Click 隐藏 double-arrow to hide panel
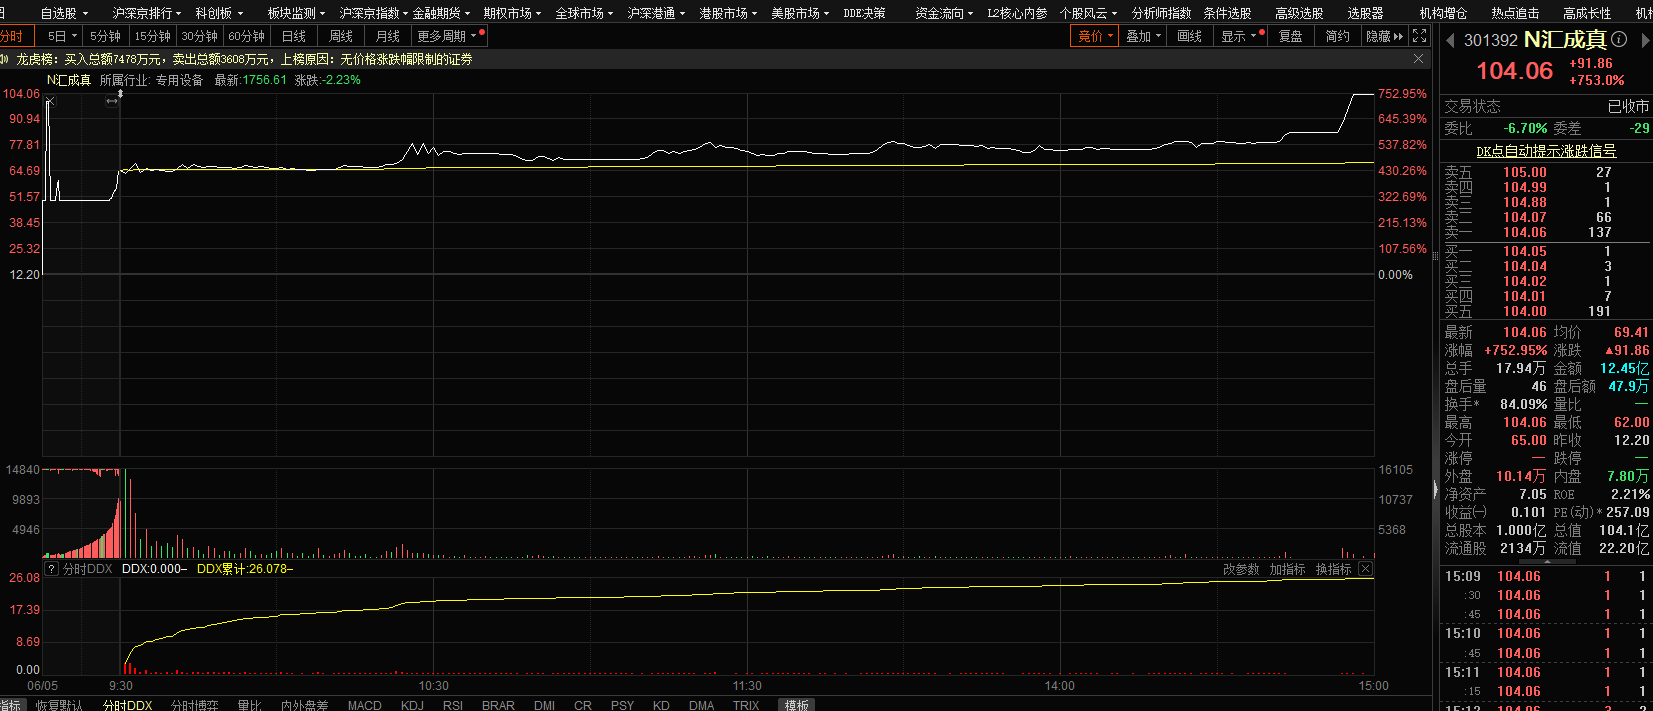 coord(1385,36)
